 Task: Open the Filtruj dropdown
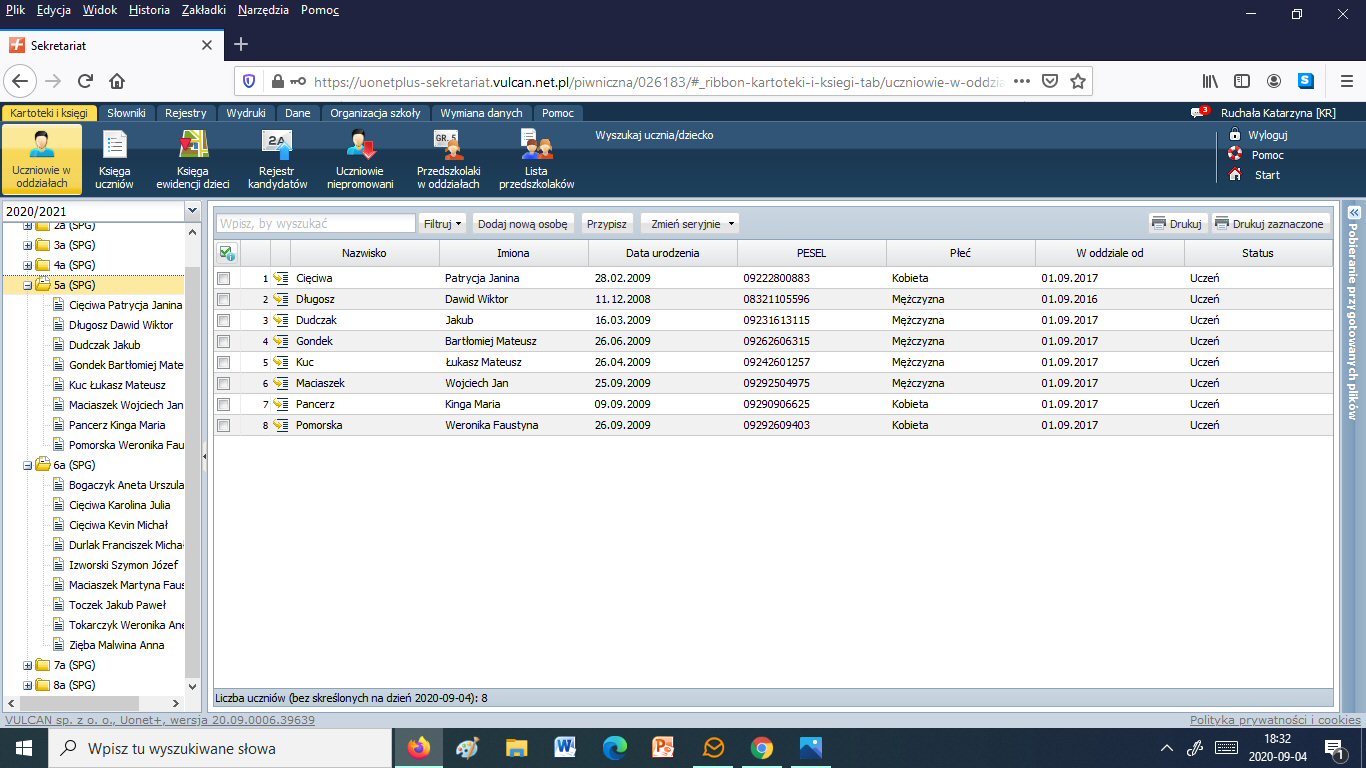click(x=443, y=224)
